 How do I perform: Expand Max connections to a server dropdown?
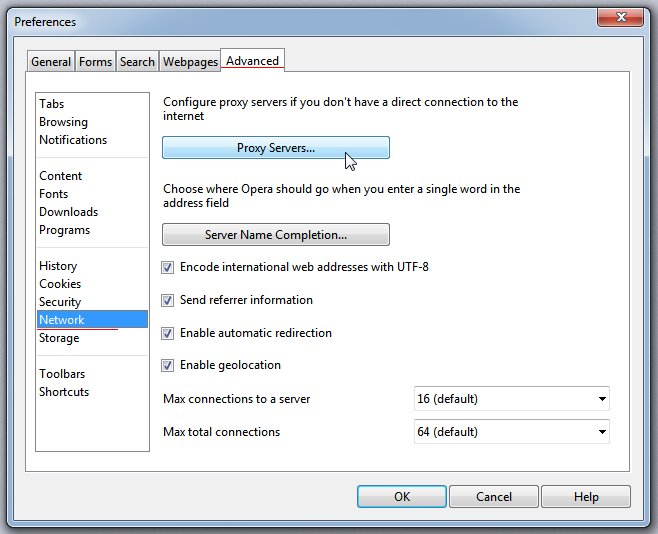(512, 399)
